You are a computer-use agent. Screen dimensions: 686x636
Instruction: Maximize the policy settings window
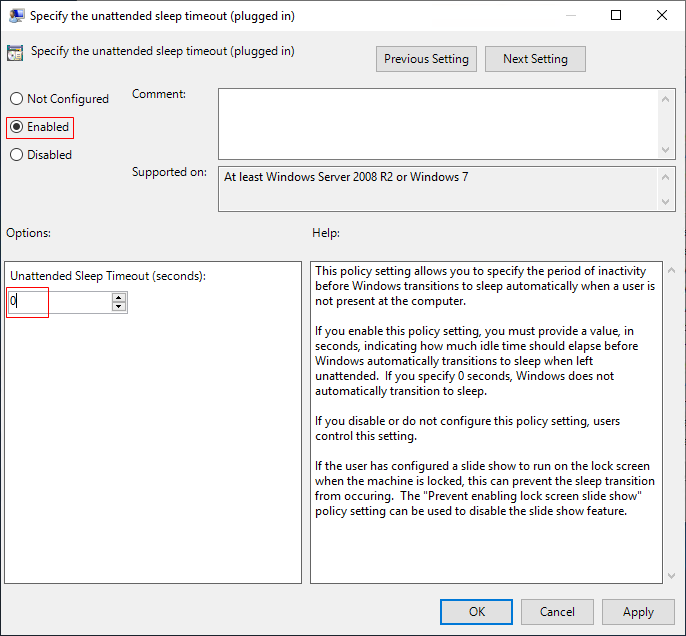[616, 16]
